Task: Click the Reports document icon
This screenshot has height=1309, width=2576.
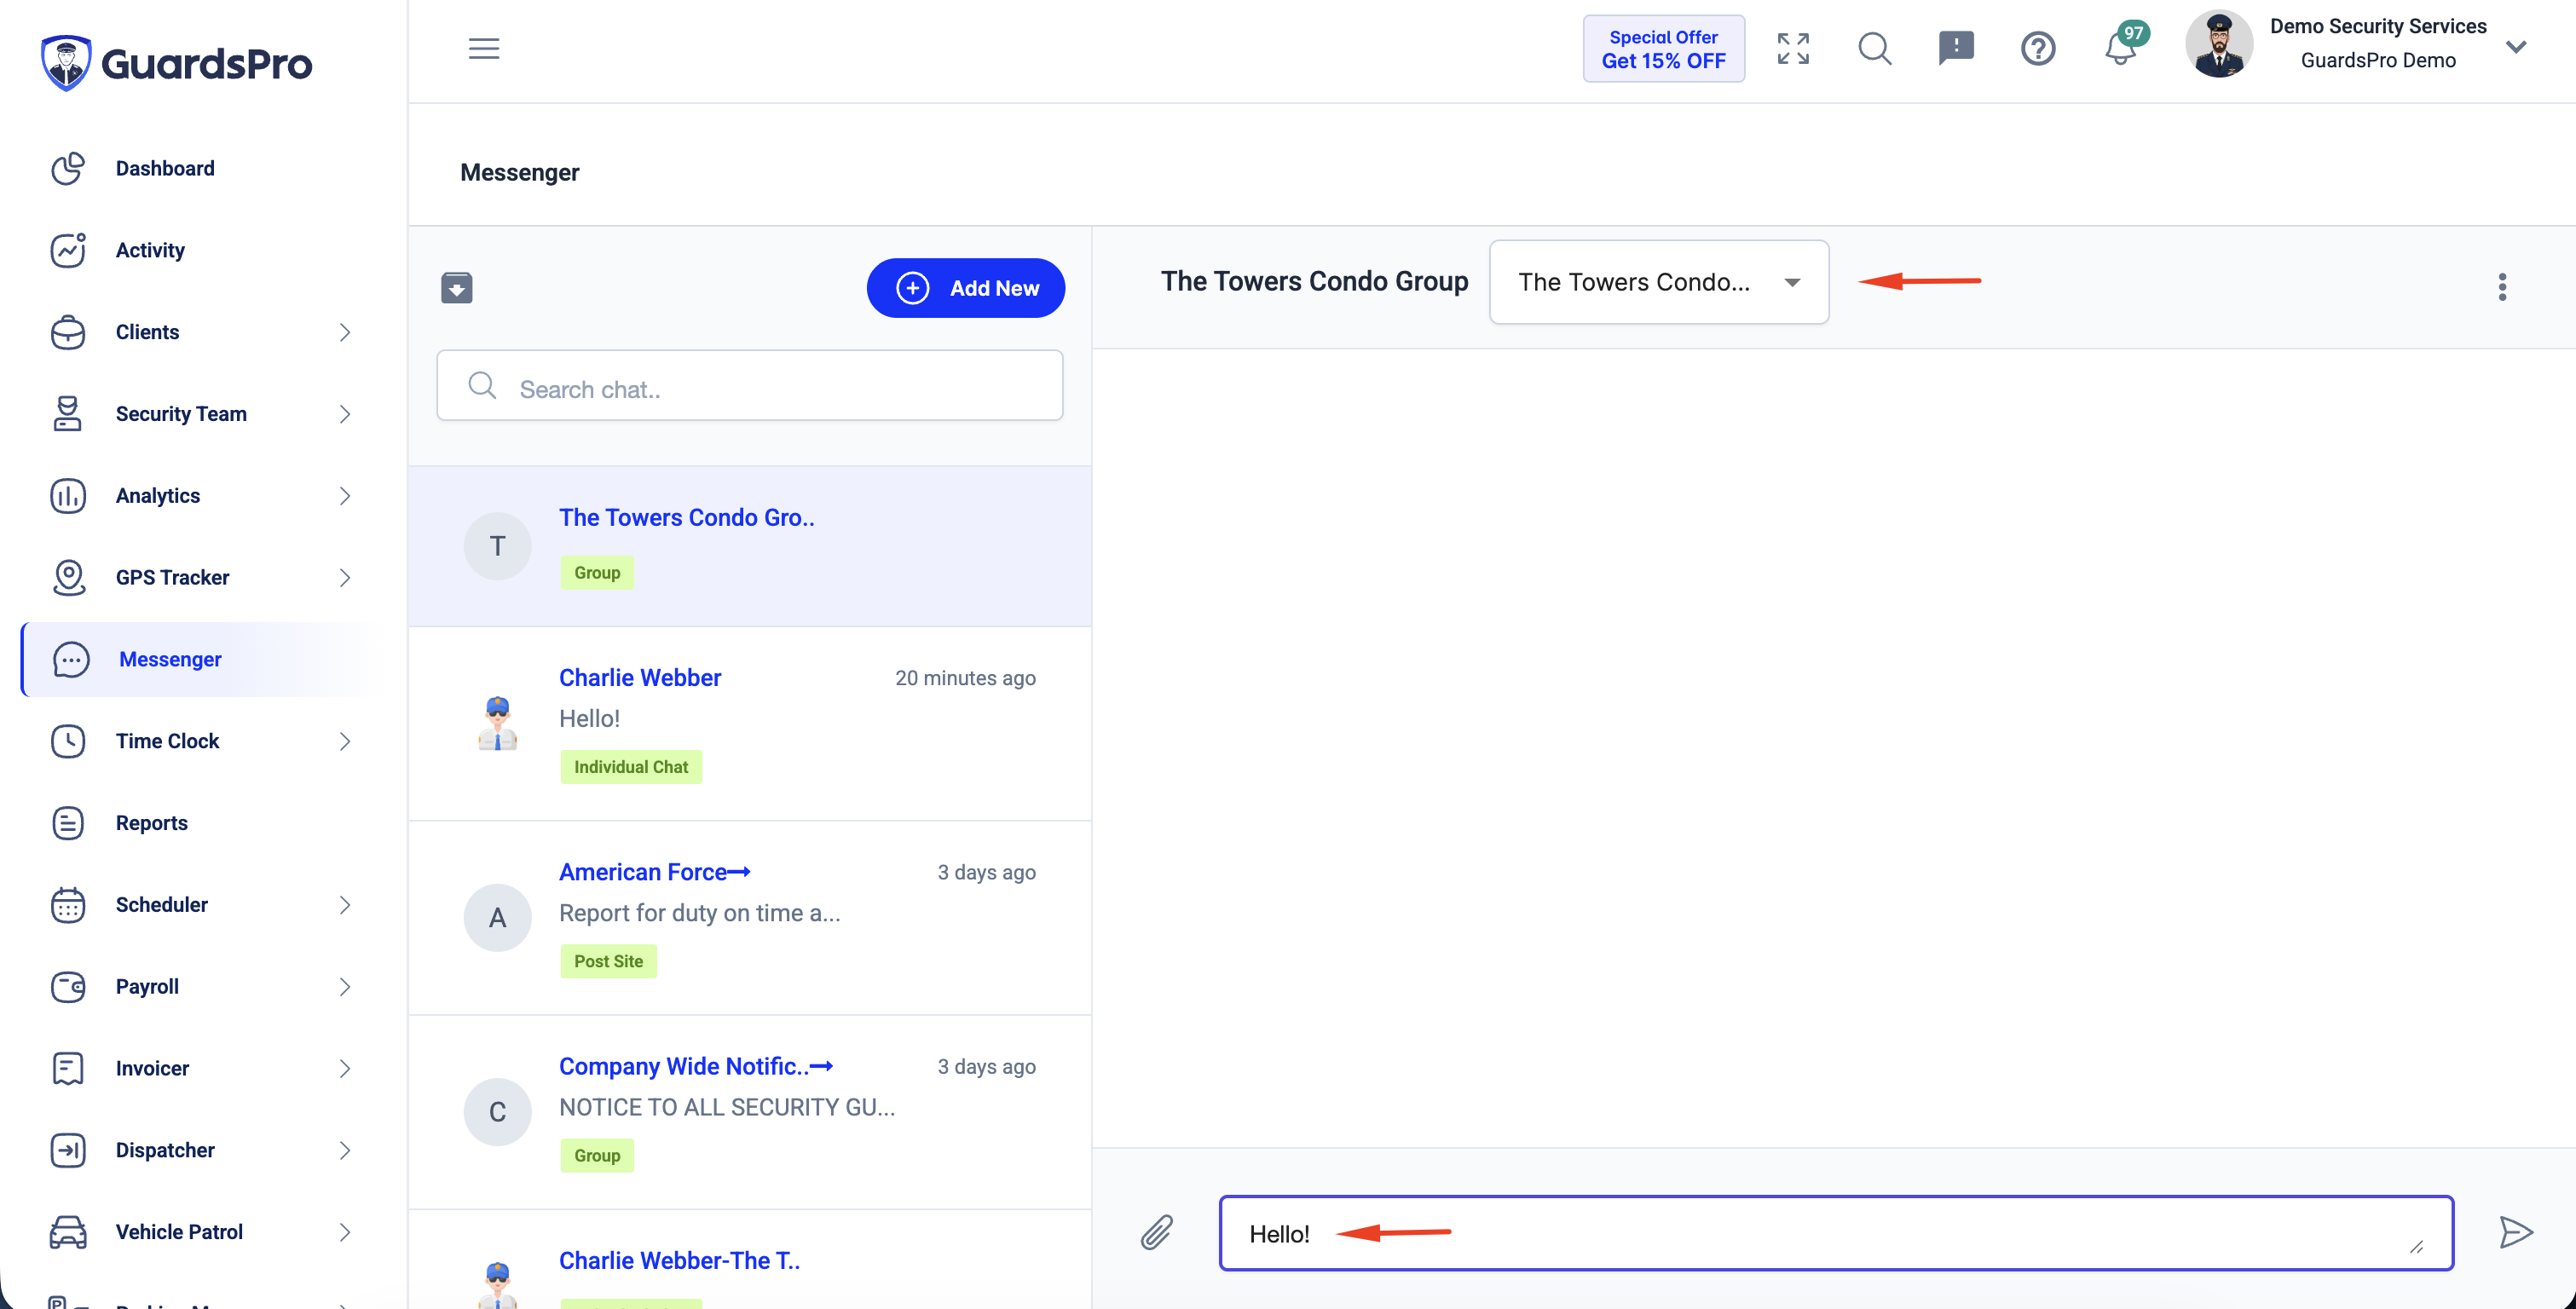Action: pyautogui.click(x=68, y=823)
